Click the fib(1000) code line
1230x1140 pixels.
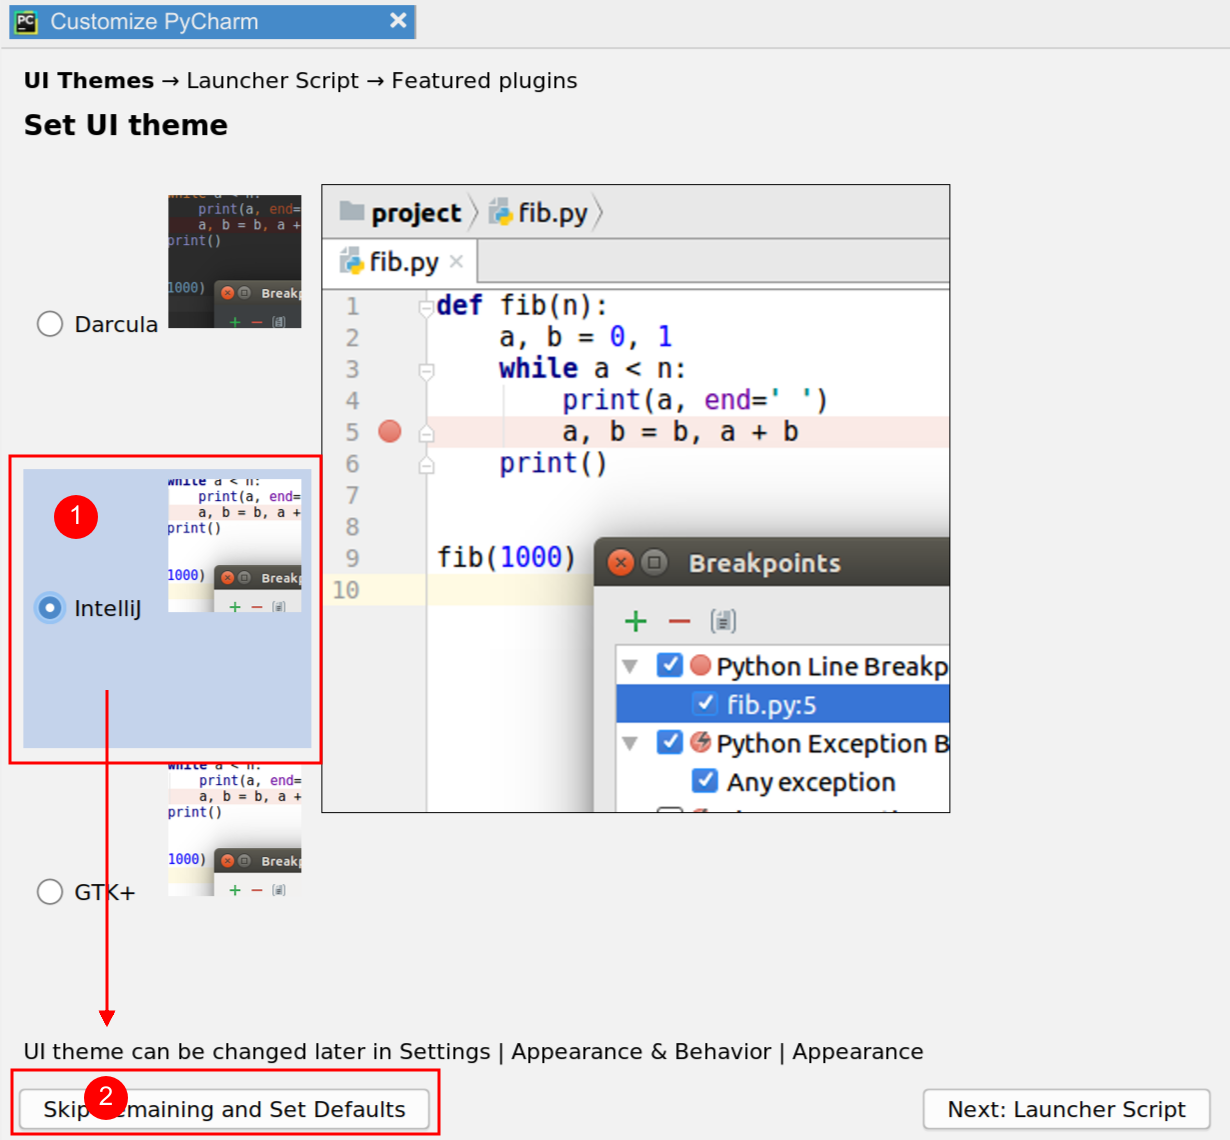click(x=507, y=557)
